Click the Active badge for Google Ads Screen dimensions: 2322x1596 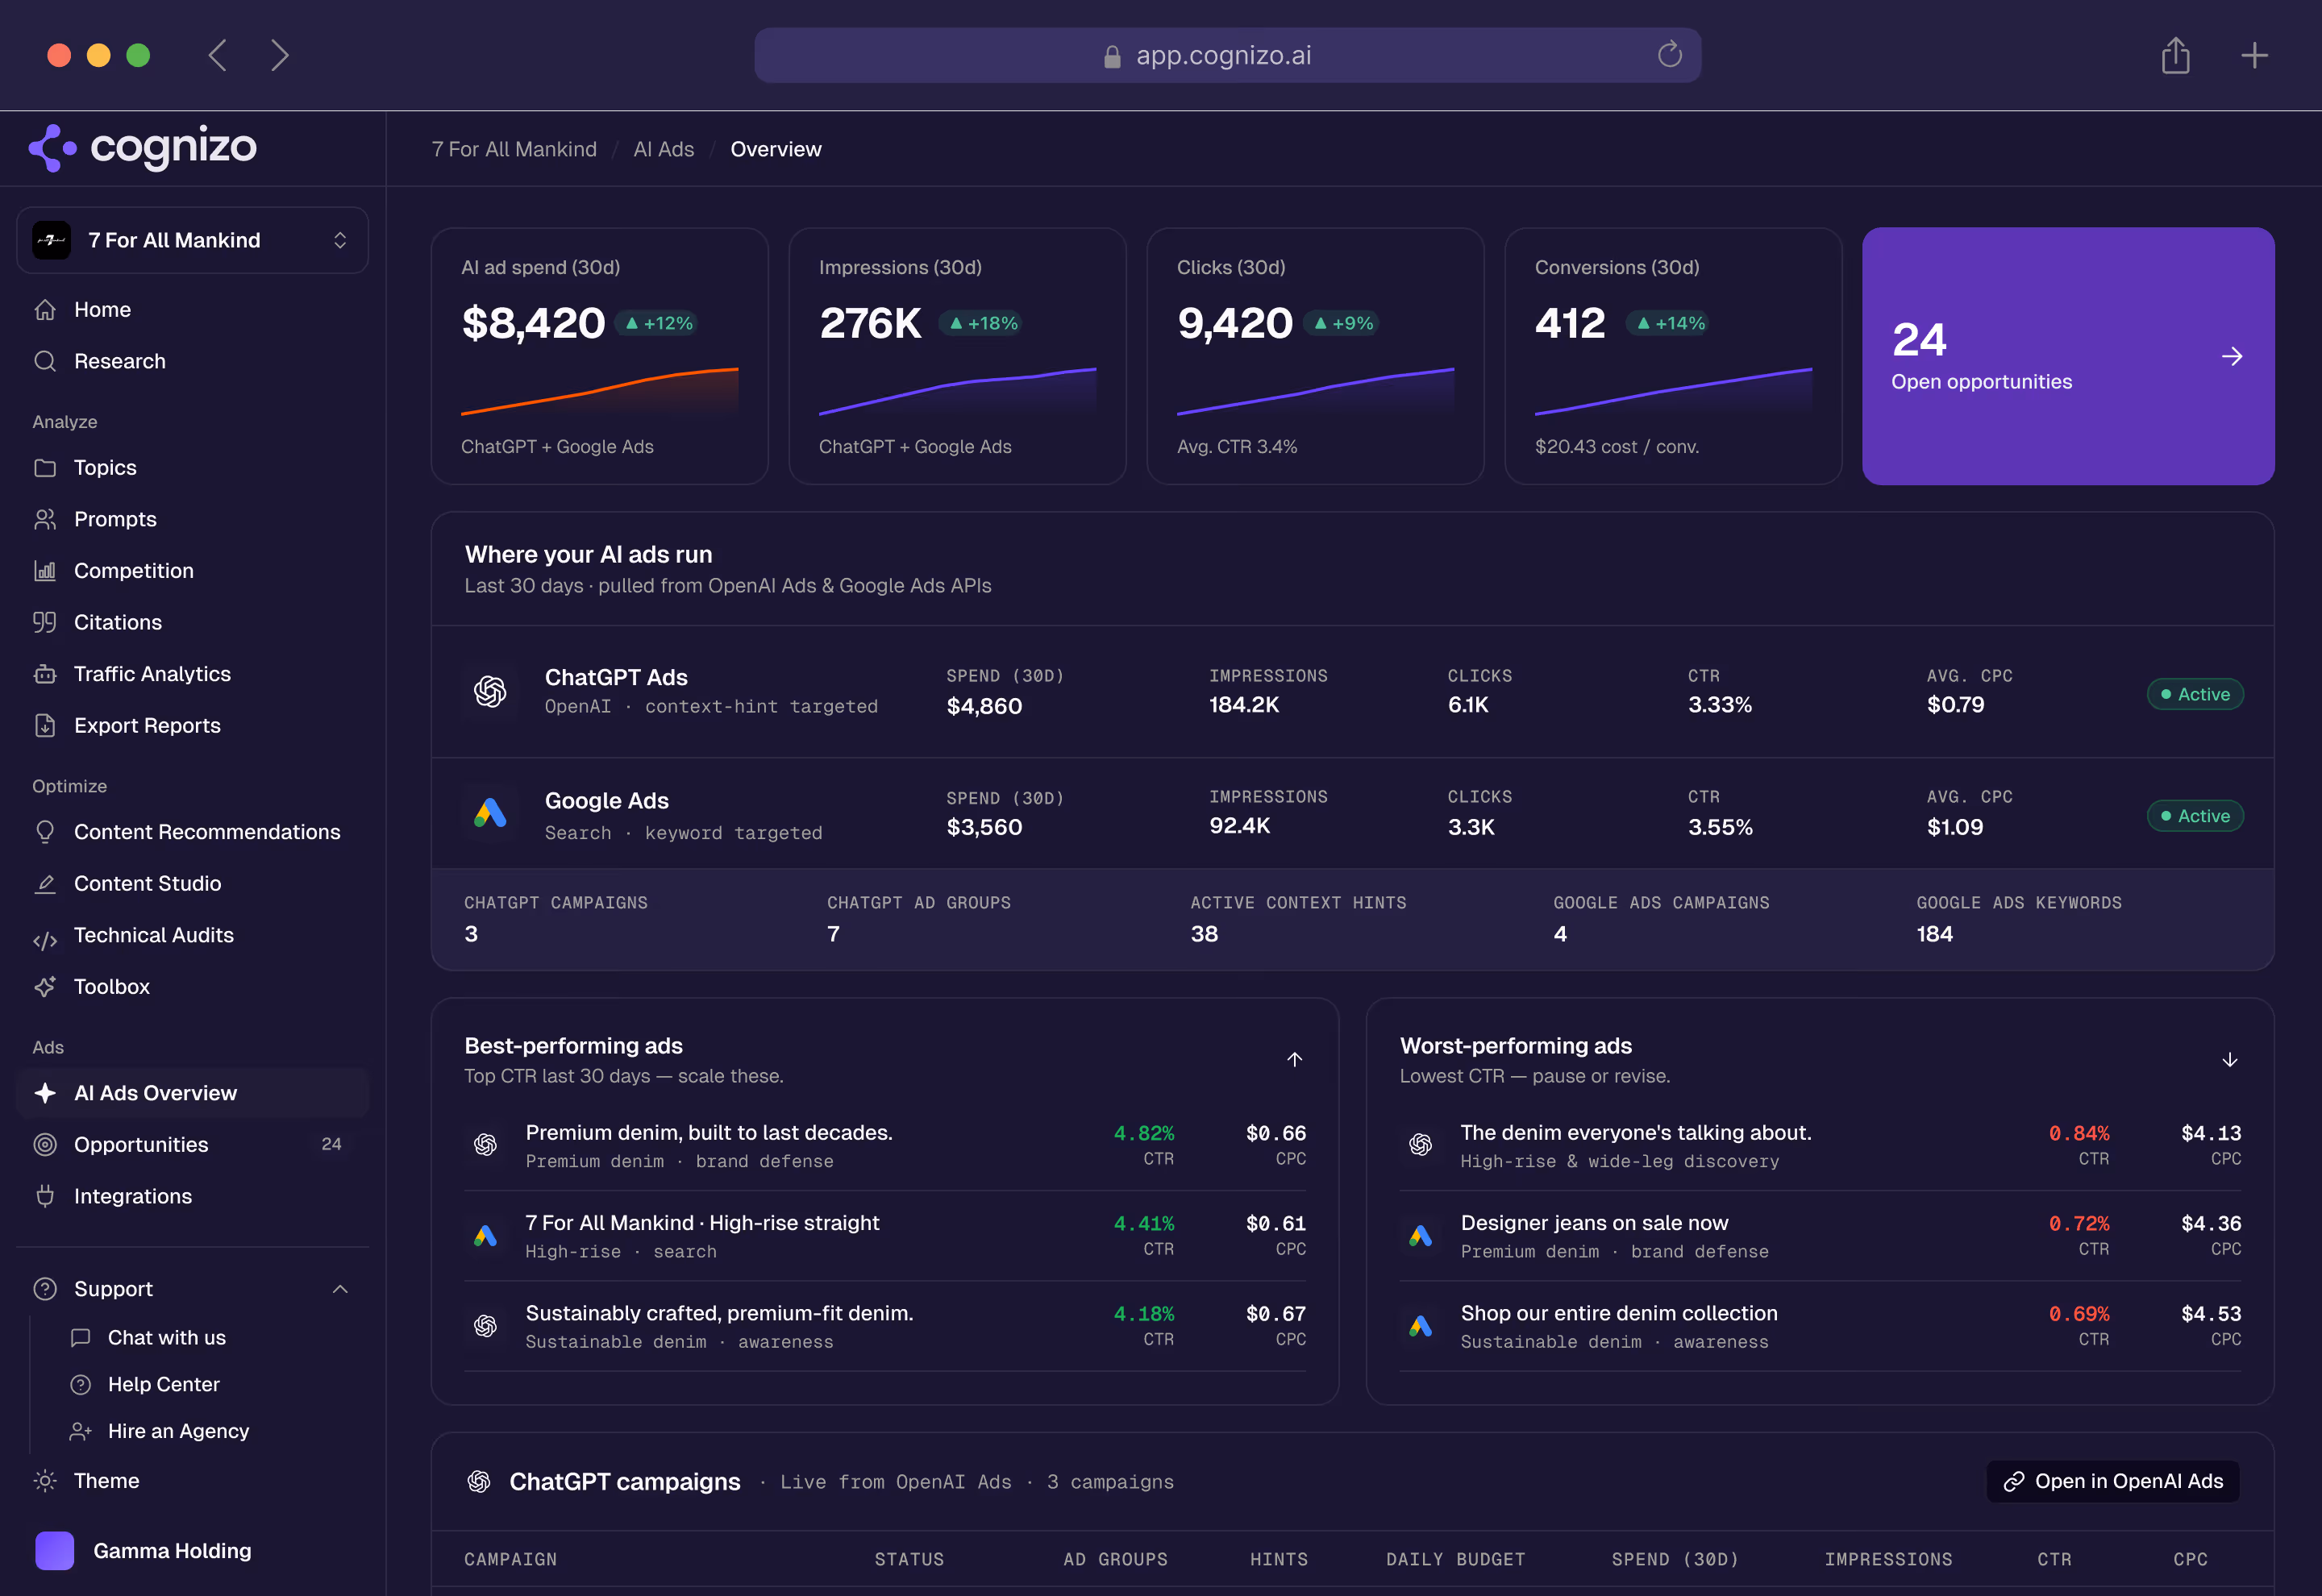pos(2196,816)
